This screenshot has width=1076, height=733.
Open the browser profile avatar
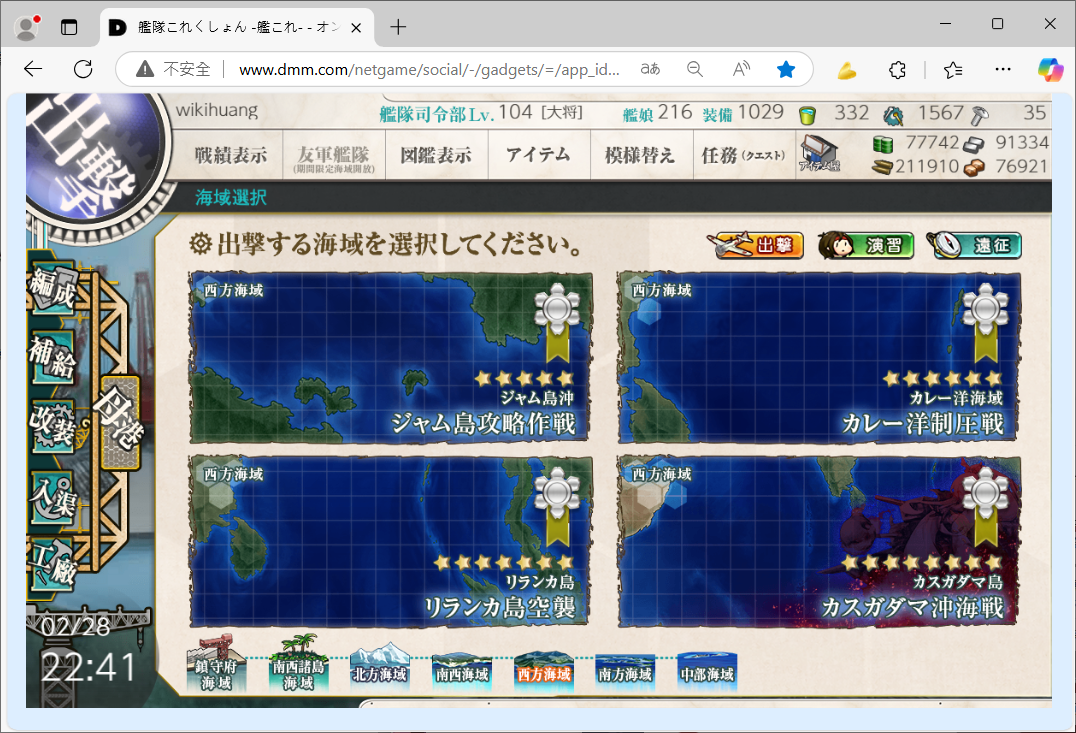click(x=27, y=27)
